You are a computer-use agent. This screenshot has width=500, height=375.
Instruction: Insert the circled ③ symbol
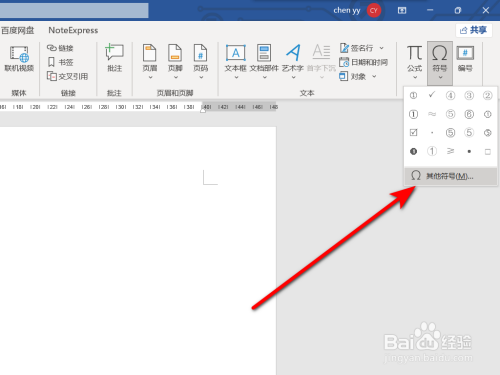469,96
